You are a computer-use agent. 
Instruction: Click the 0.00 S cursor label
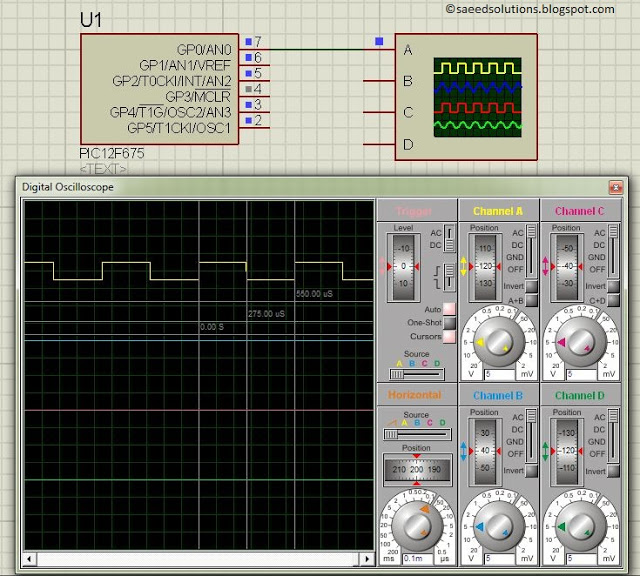coord(212,327)
